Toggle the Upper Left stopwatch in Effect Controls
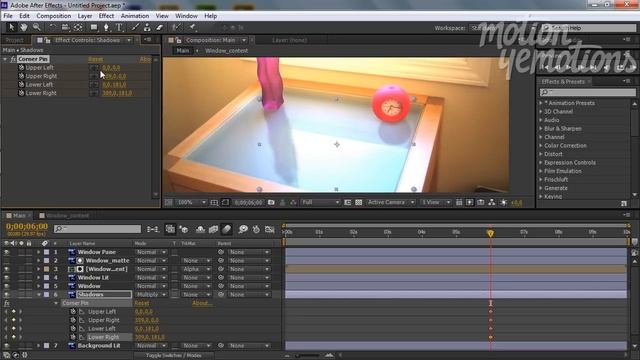This screenshot has height=360, width=640. [x=21, y=68]
